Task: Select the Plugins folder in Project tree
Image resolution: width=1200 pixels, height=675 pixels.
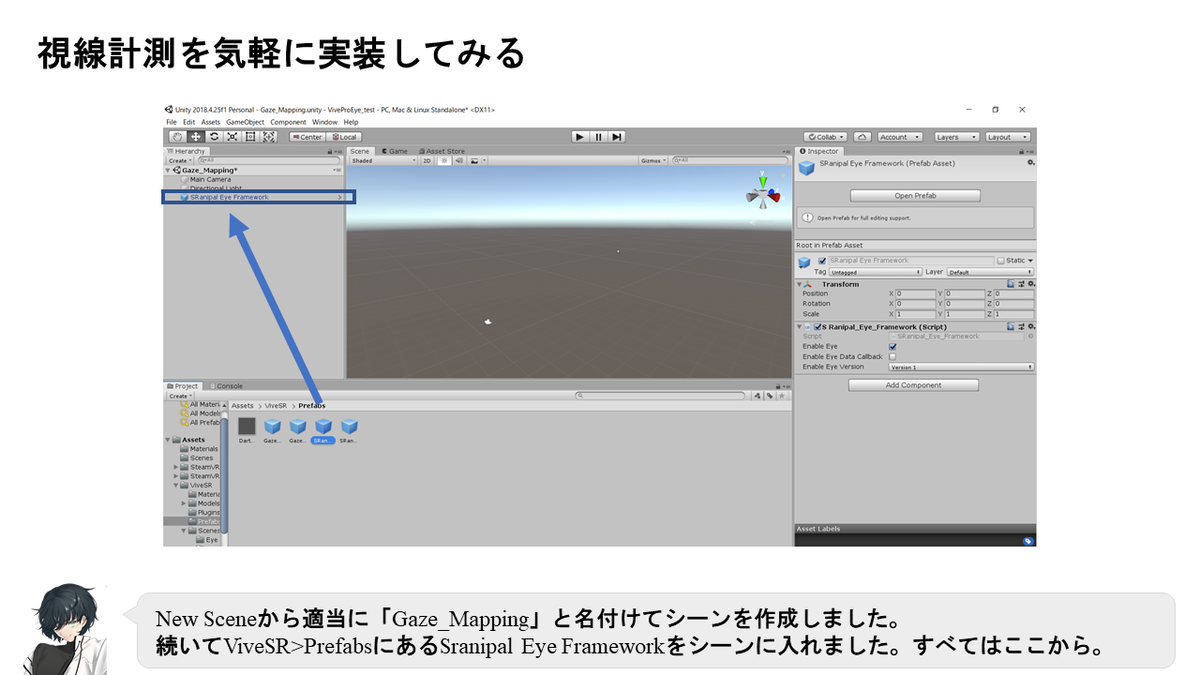Action: tap(208, 512)
